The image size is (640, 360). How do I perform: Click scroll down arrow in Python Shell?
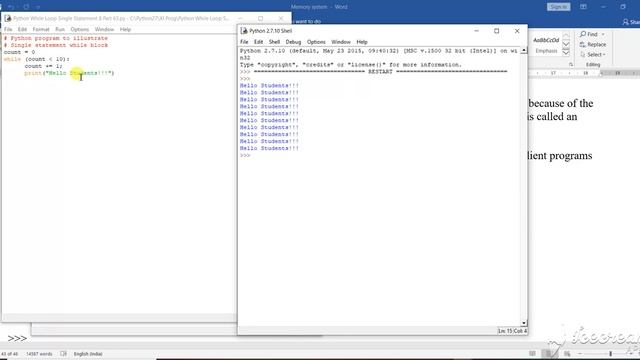(x=524, y=323)
